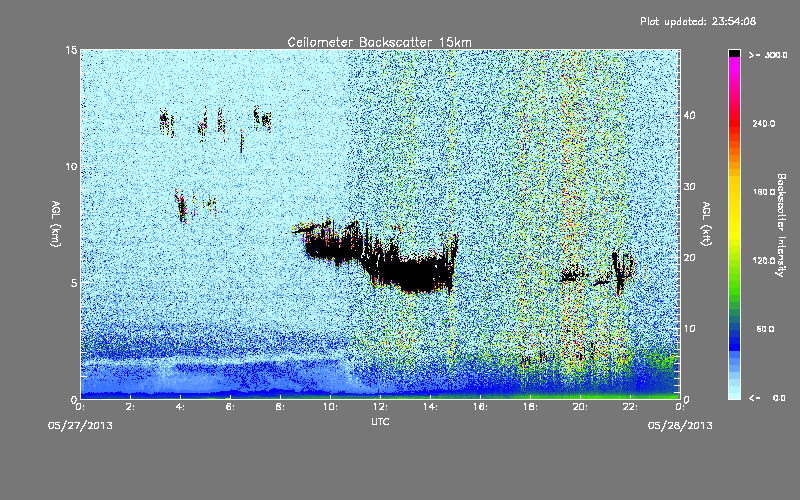Click the '4:' hour tick label
Image resolution: width=800 pixels, height=500 pixels.
pyautogui.click(x=180, y=407)
